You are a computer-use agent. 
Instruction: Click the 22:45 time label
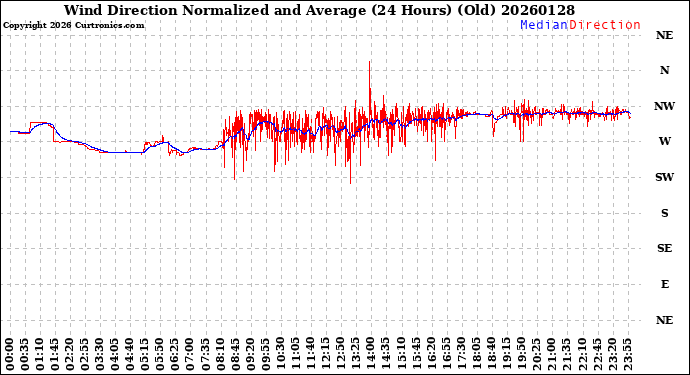click(x=597, y=354)
